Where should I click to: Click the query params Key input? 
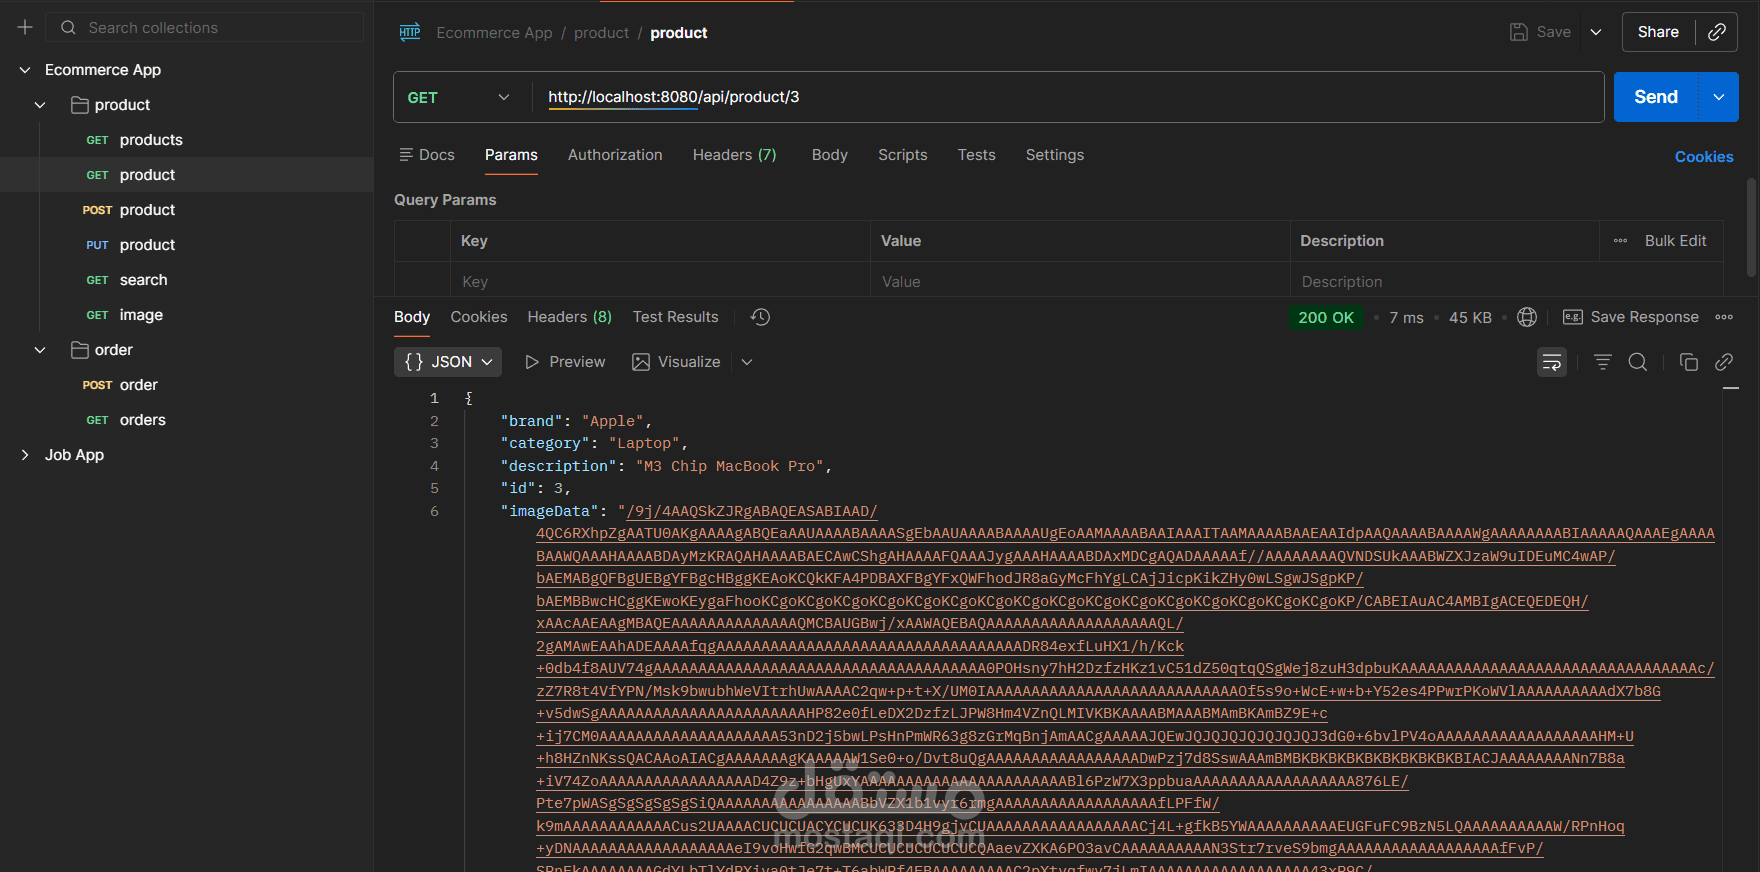[x=660, y=282]
